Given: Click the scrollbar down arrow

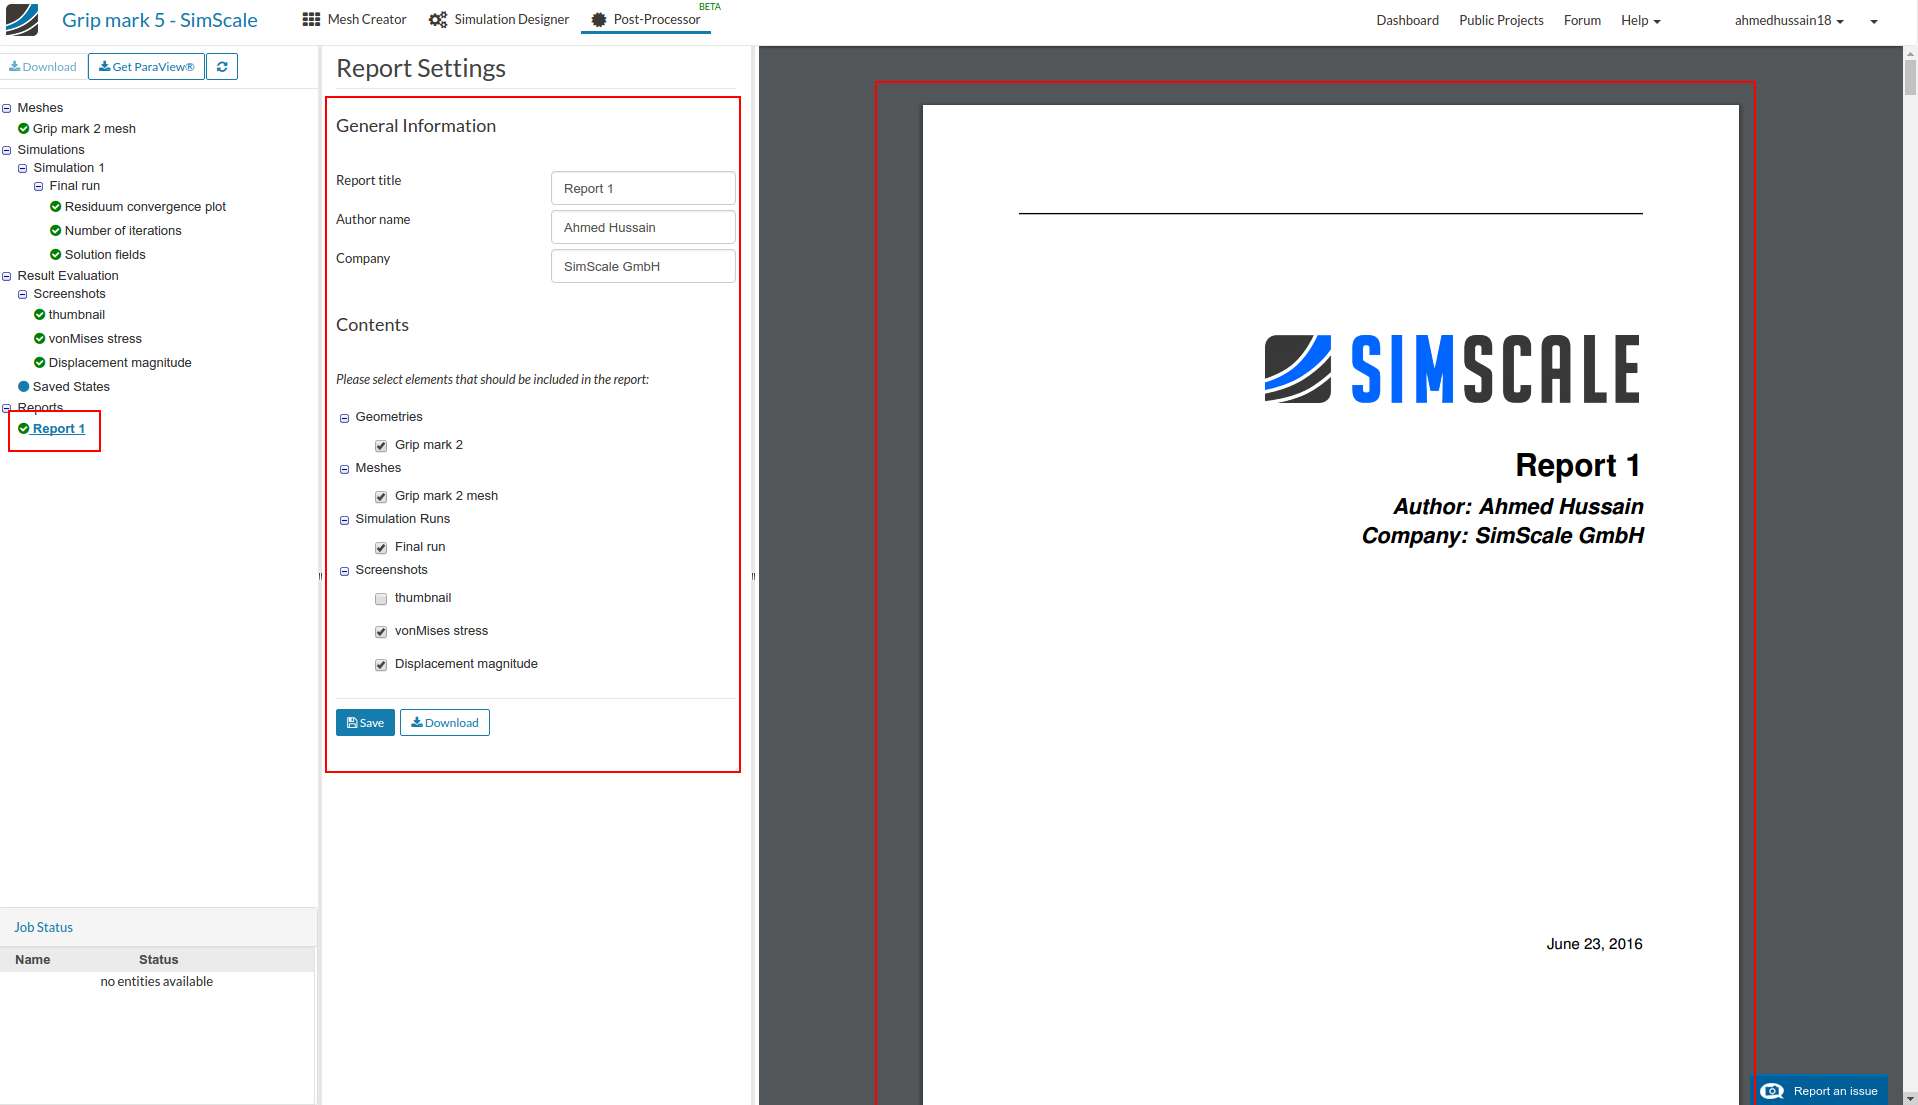Looking at the screenshot, I should point(1910,1097).
